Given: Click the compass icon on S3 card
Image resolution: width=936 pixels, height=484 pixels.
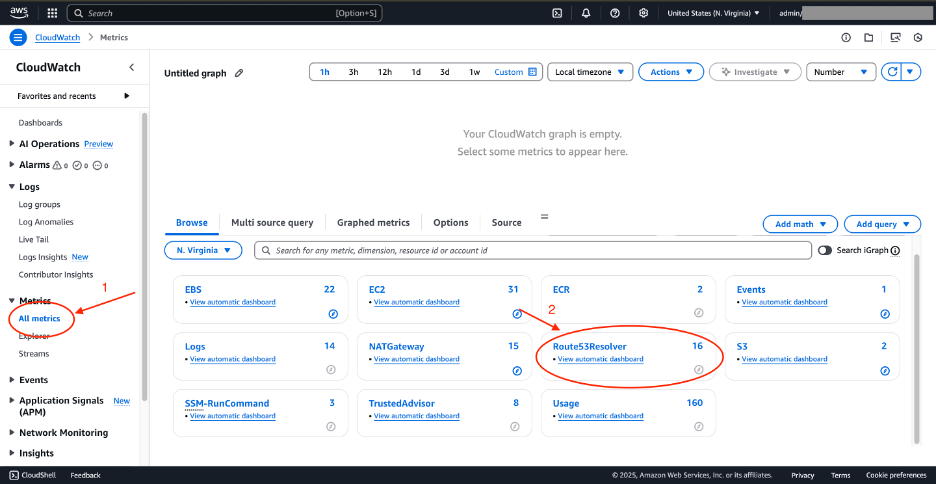Looking at the screenshot, I should pos(885,371).
